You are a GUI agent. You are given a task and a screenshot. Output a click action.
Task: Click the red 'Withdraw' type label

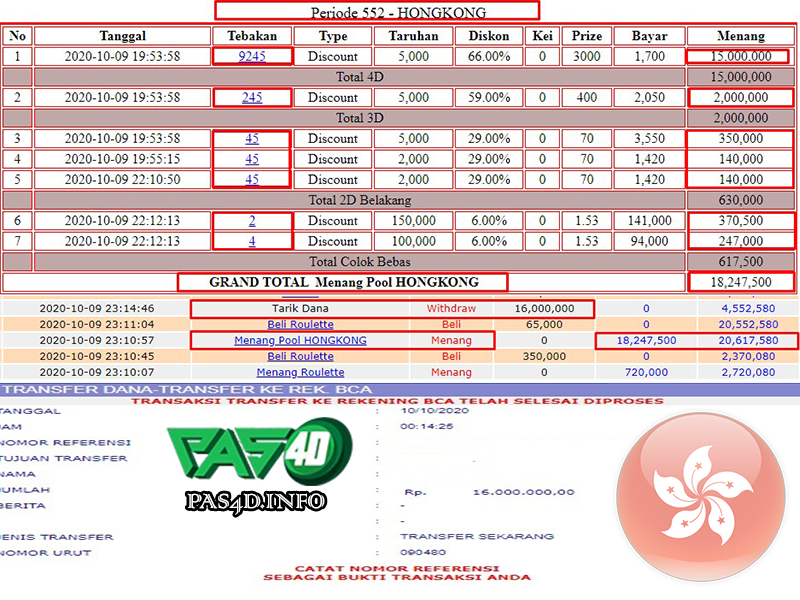452,309
